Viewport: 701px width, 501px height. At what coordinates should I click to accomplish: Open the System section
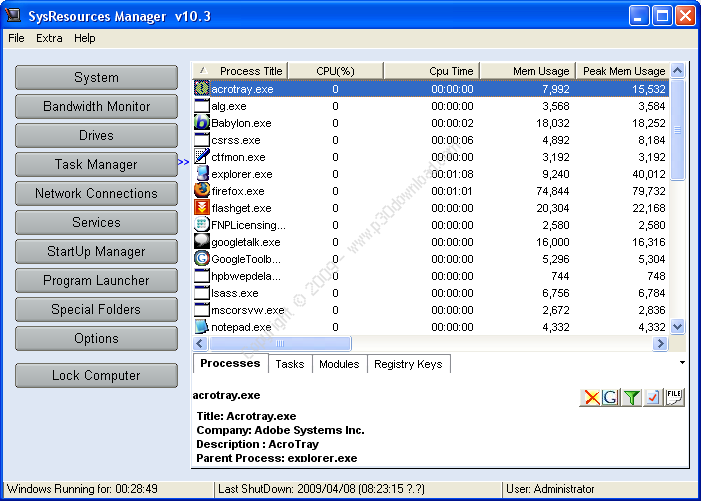(x=96, y=77)
